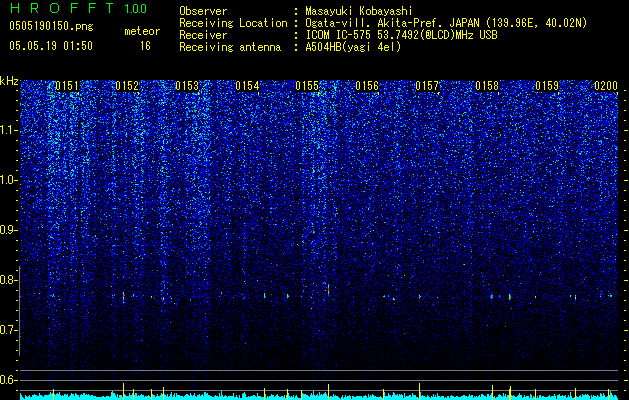Click the 1.0 frequency axis label
629x400 pixels.
[x=9, y=180]
